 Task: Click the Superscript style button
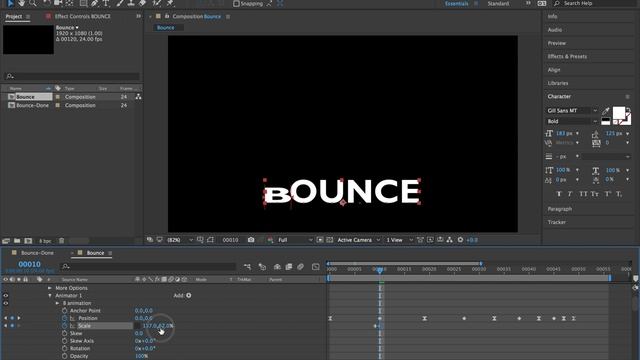coord(607,194)
